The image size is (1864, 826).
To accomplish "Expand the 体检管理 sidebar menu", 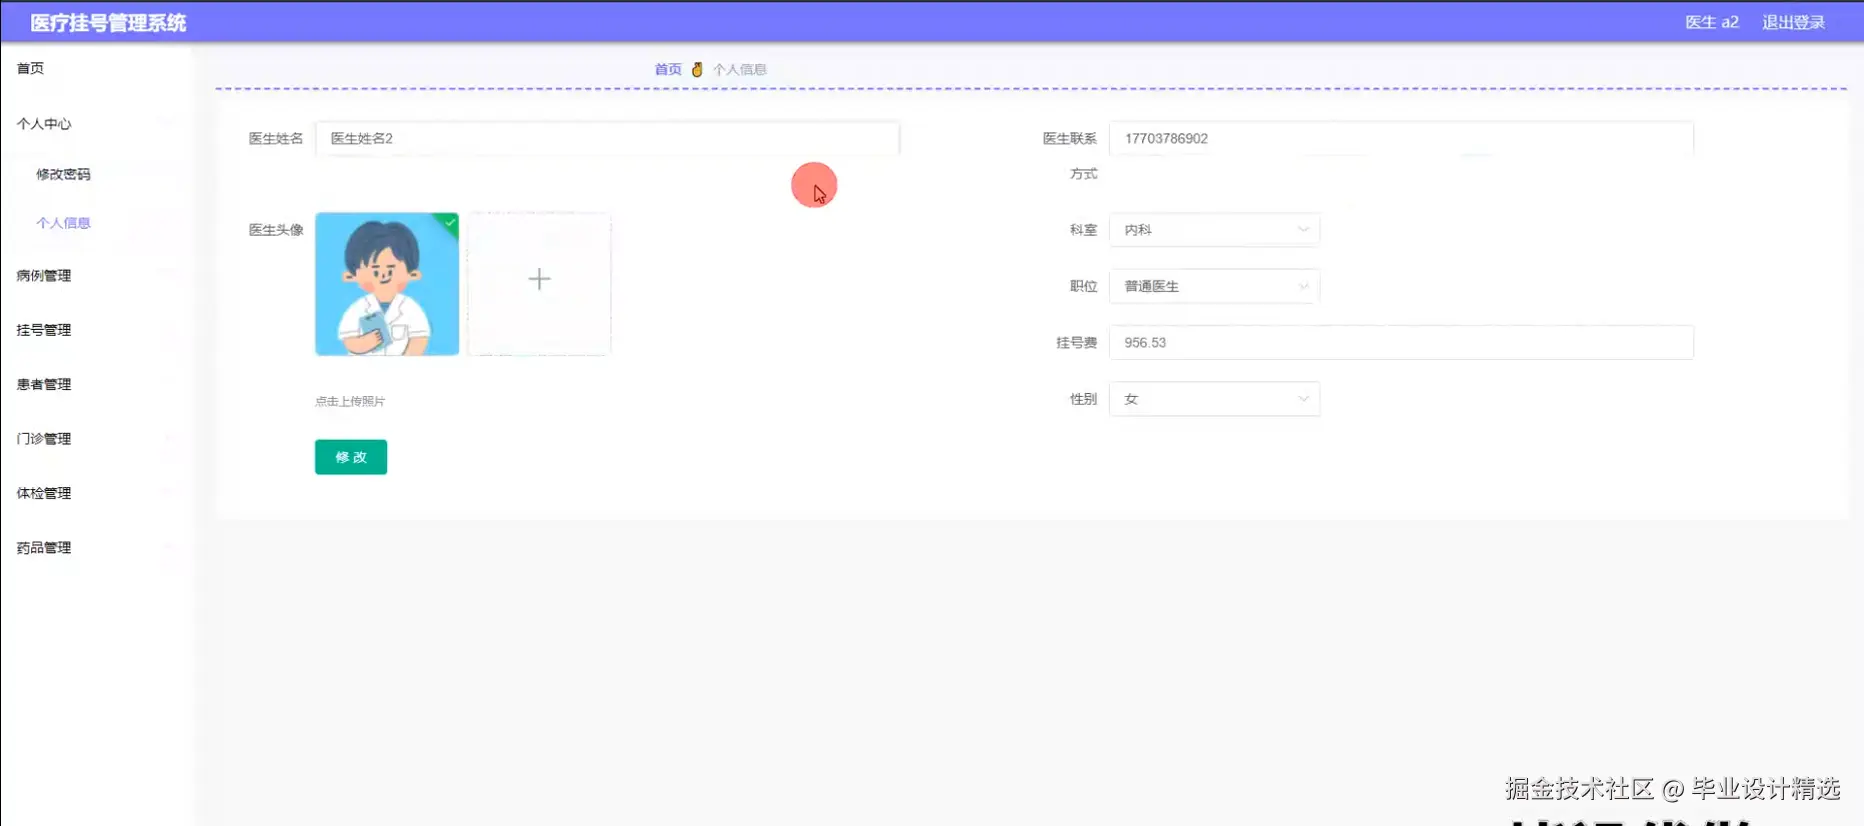I will pos(44,493).
